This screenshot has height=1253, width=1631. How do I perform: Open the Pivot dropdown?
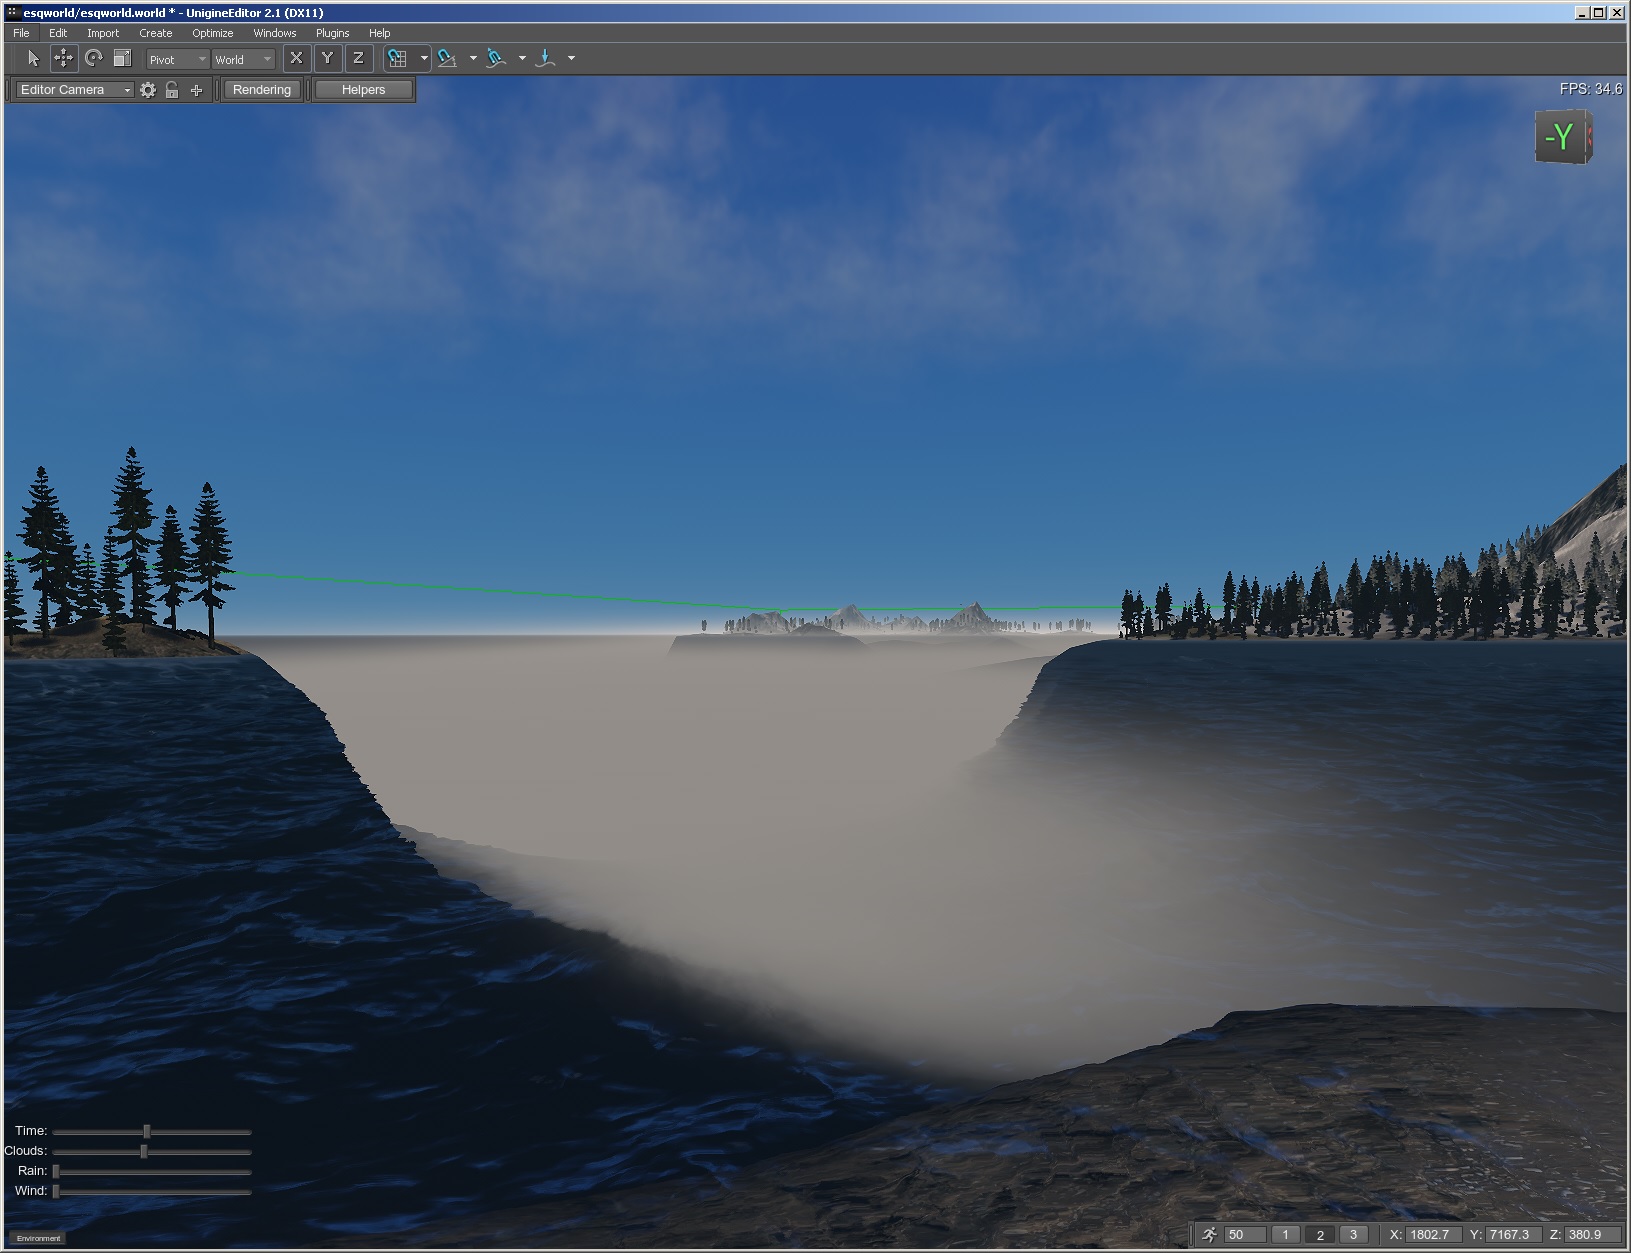(x=177, y=60)
